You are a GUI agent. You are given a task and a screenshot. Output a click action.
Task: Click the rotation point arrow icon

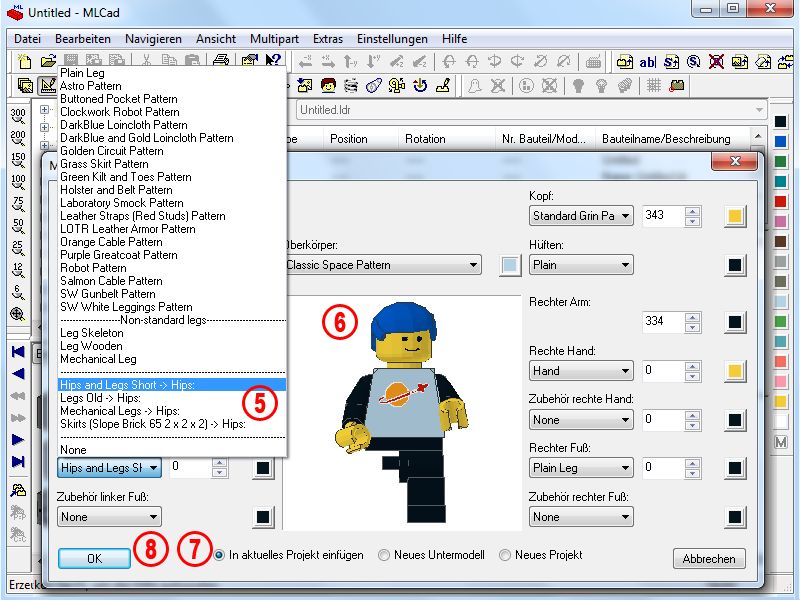420,85
